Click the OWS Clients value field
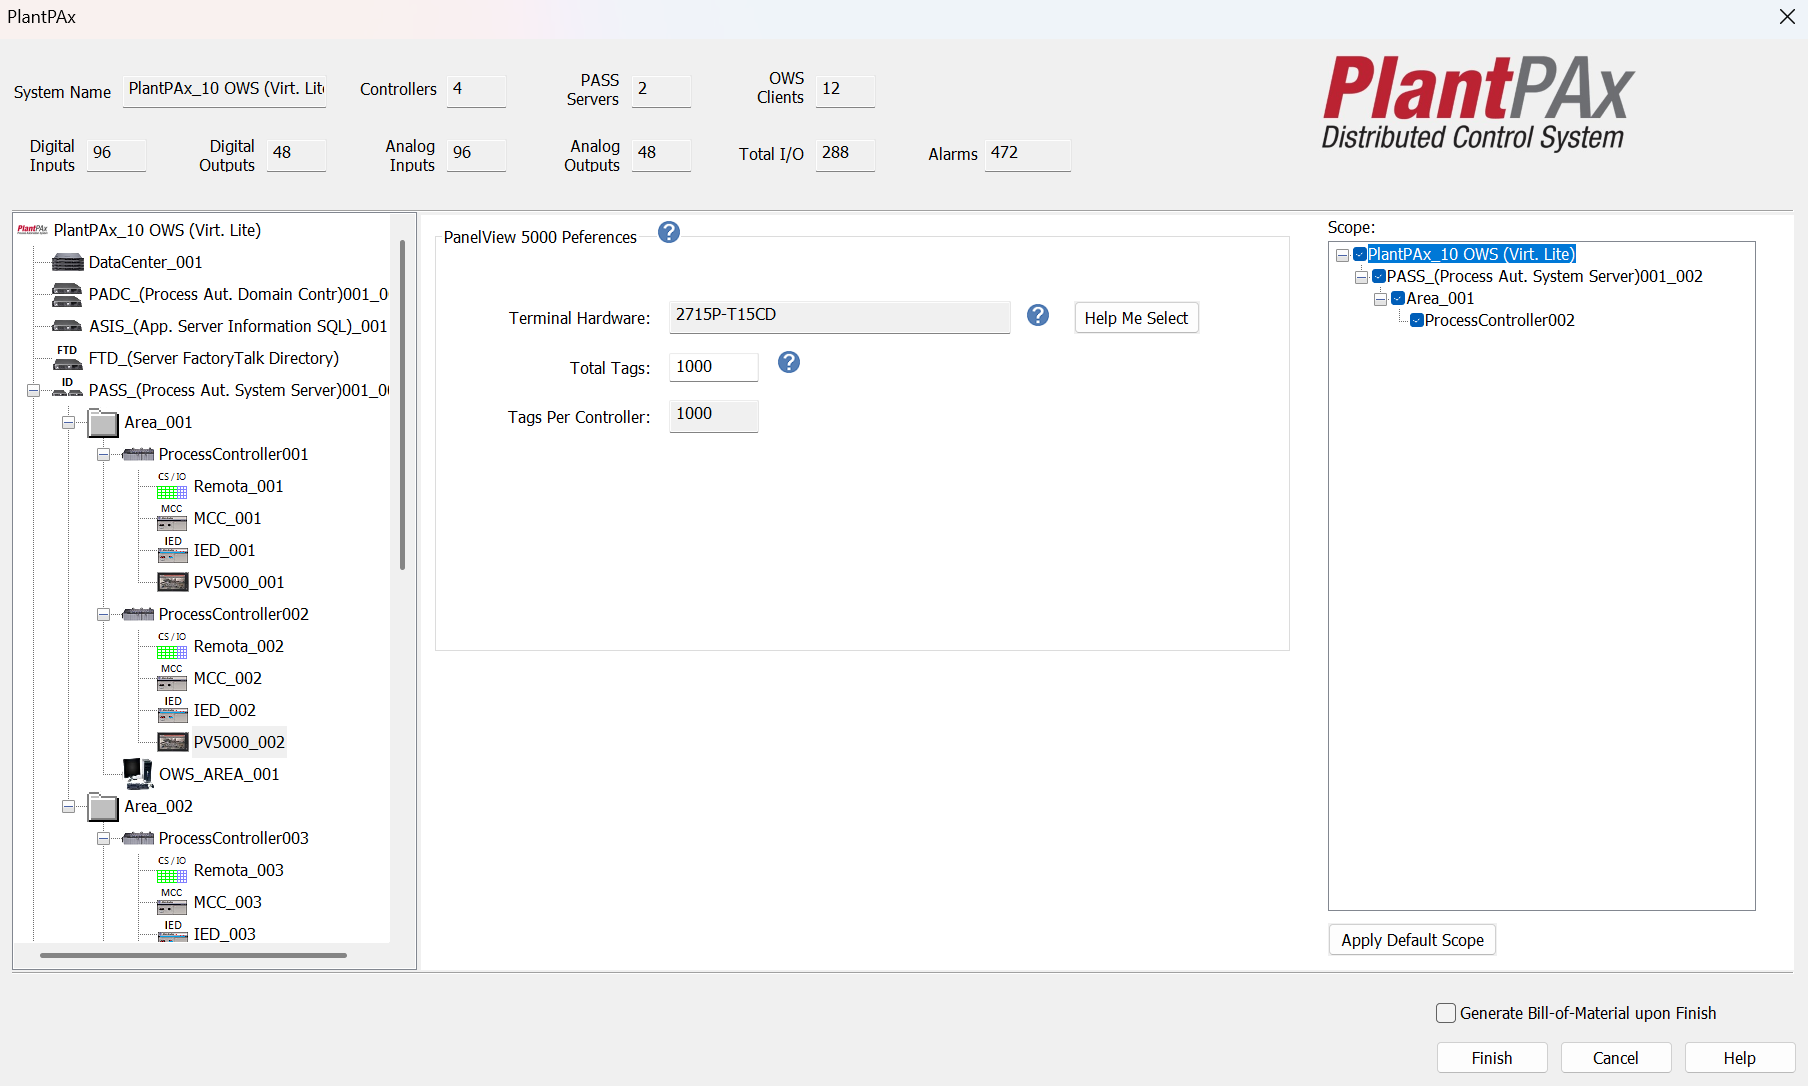 [x=845, y=90]
